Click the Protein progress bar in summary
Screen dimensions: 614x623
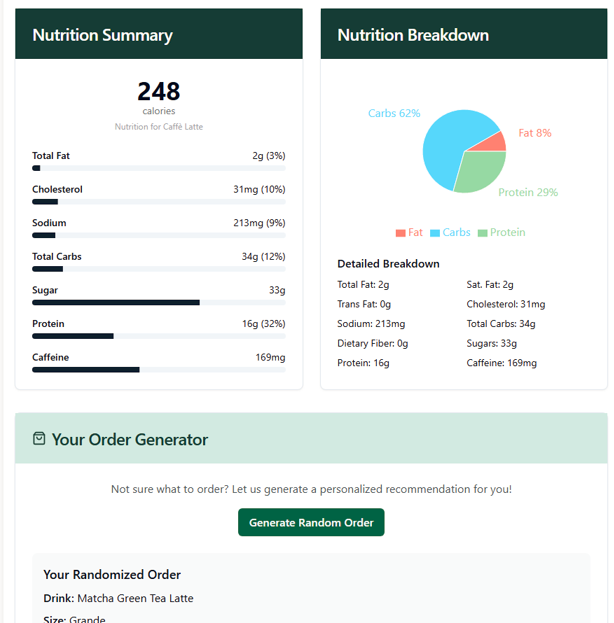(x=159, y=336)
